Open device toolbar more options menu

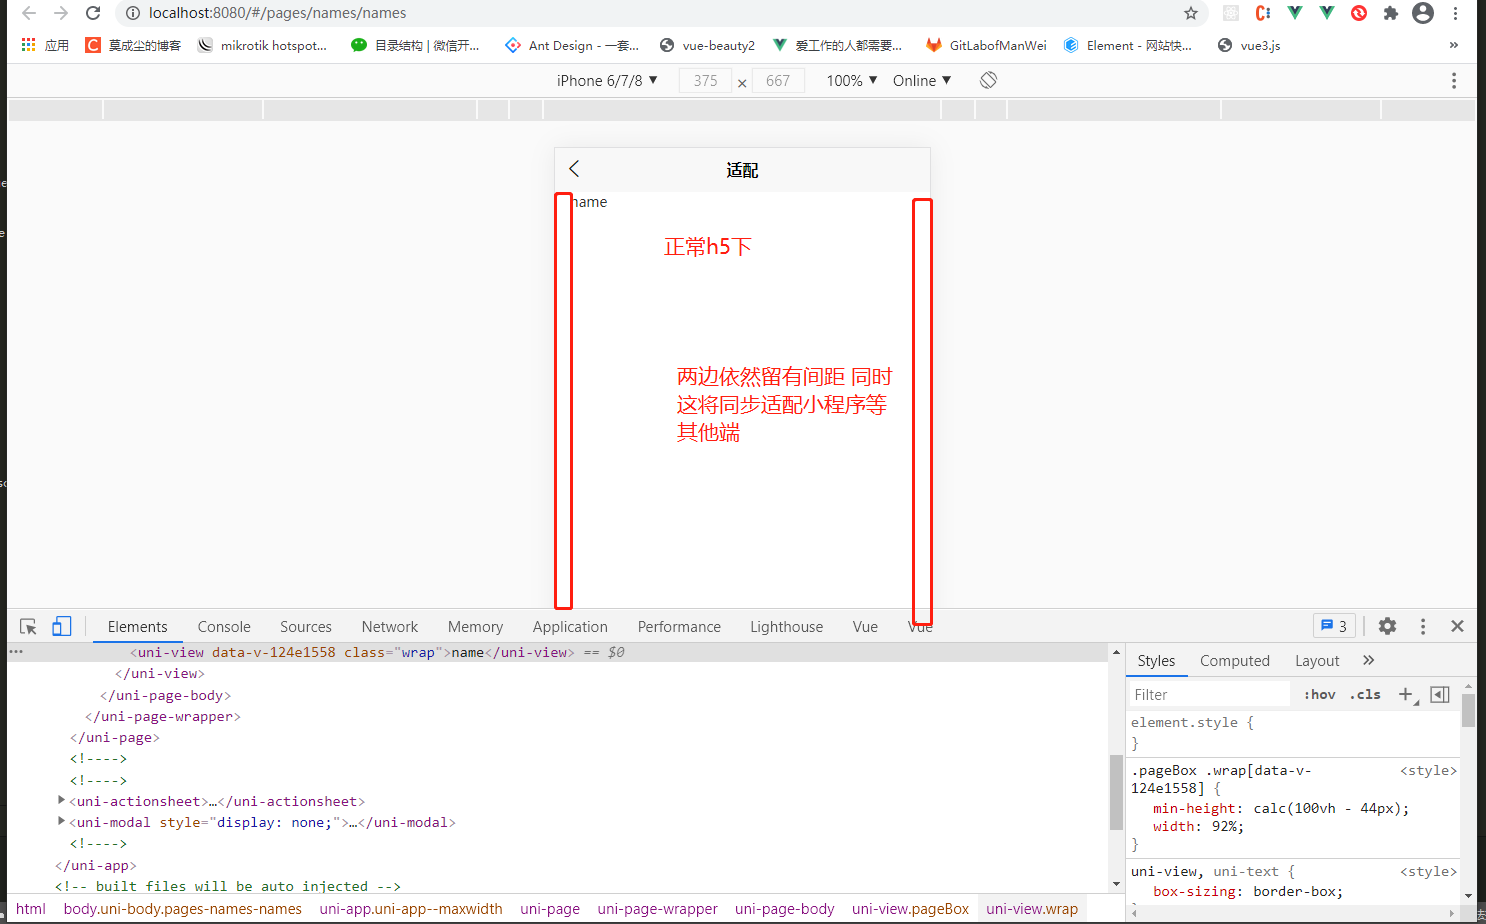pyautogui.click(x=1454, y=81)
